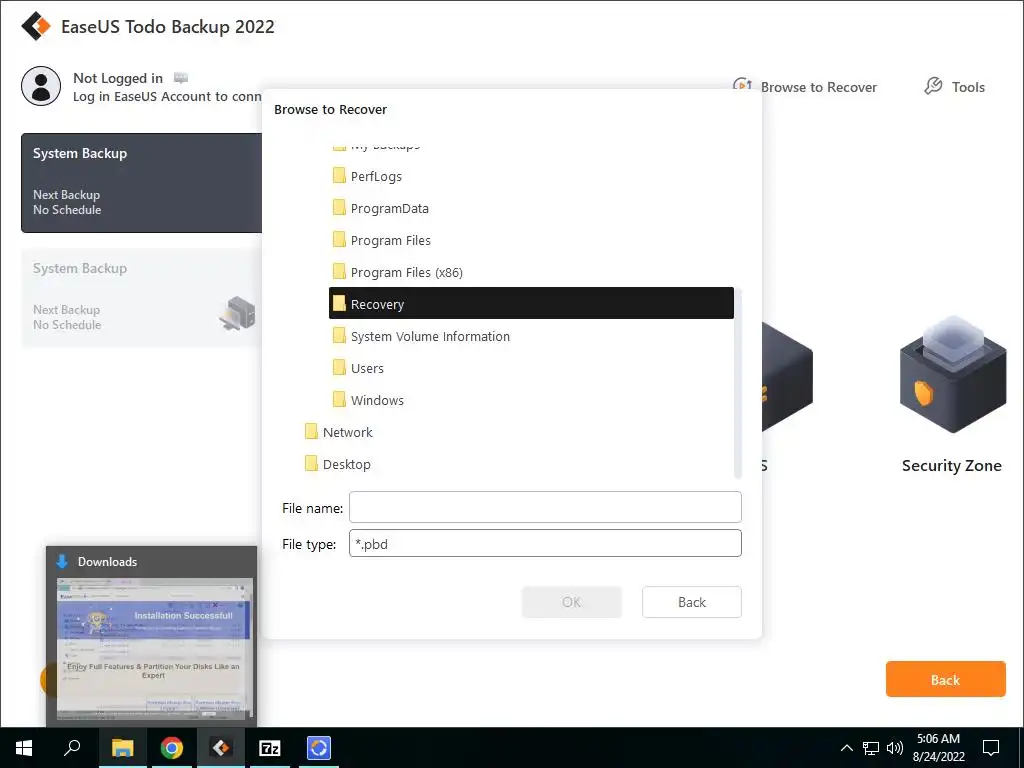Select Program Files (x86) folder text
The height and width of the screenshot is (768, 1024).
coord(407,272)
